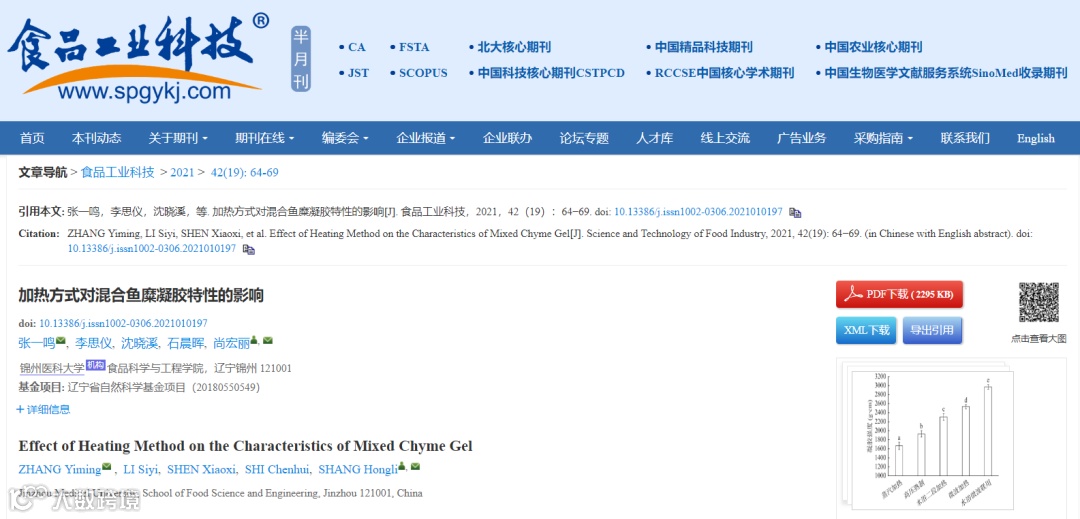Copy the English citation DOI icon
Viewport: 1080px width, 519px height.
(249, 249)
